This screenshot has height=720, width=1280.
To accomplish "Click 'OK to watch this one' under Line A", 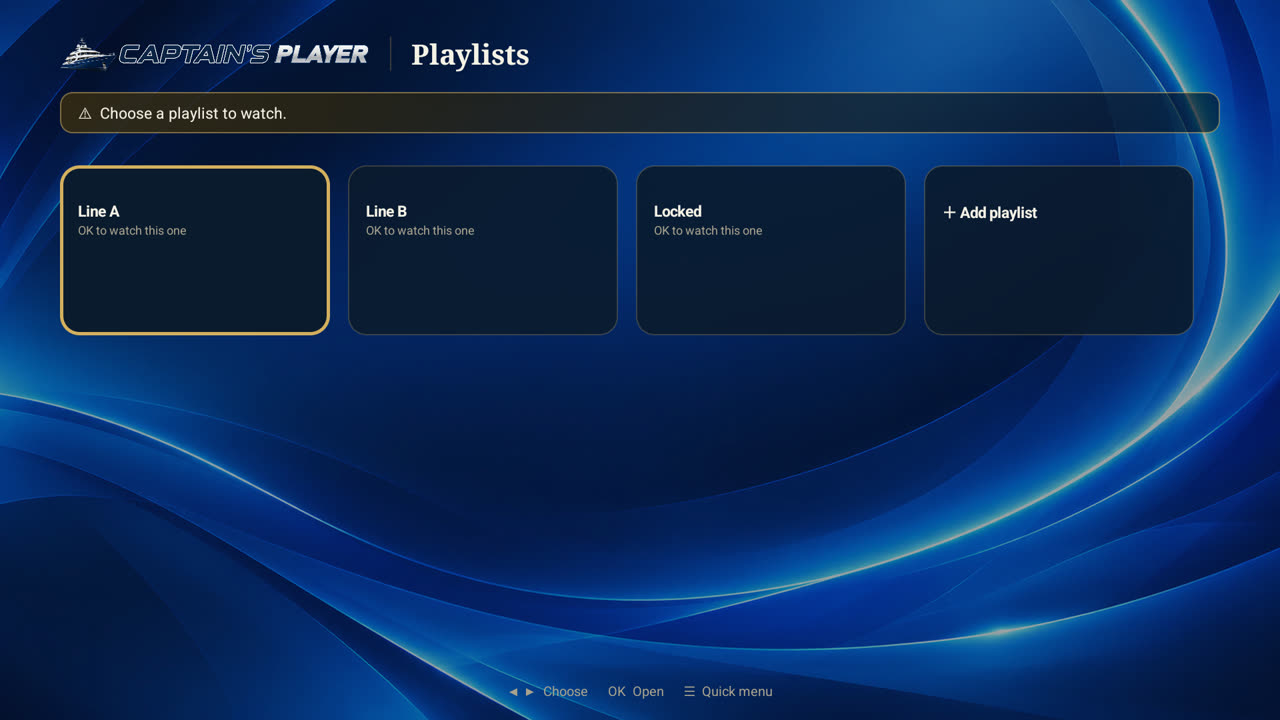I will click(x=132, y=231).
